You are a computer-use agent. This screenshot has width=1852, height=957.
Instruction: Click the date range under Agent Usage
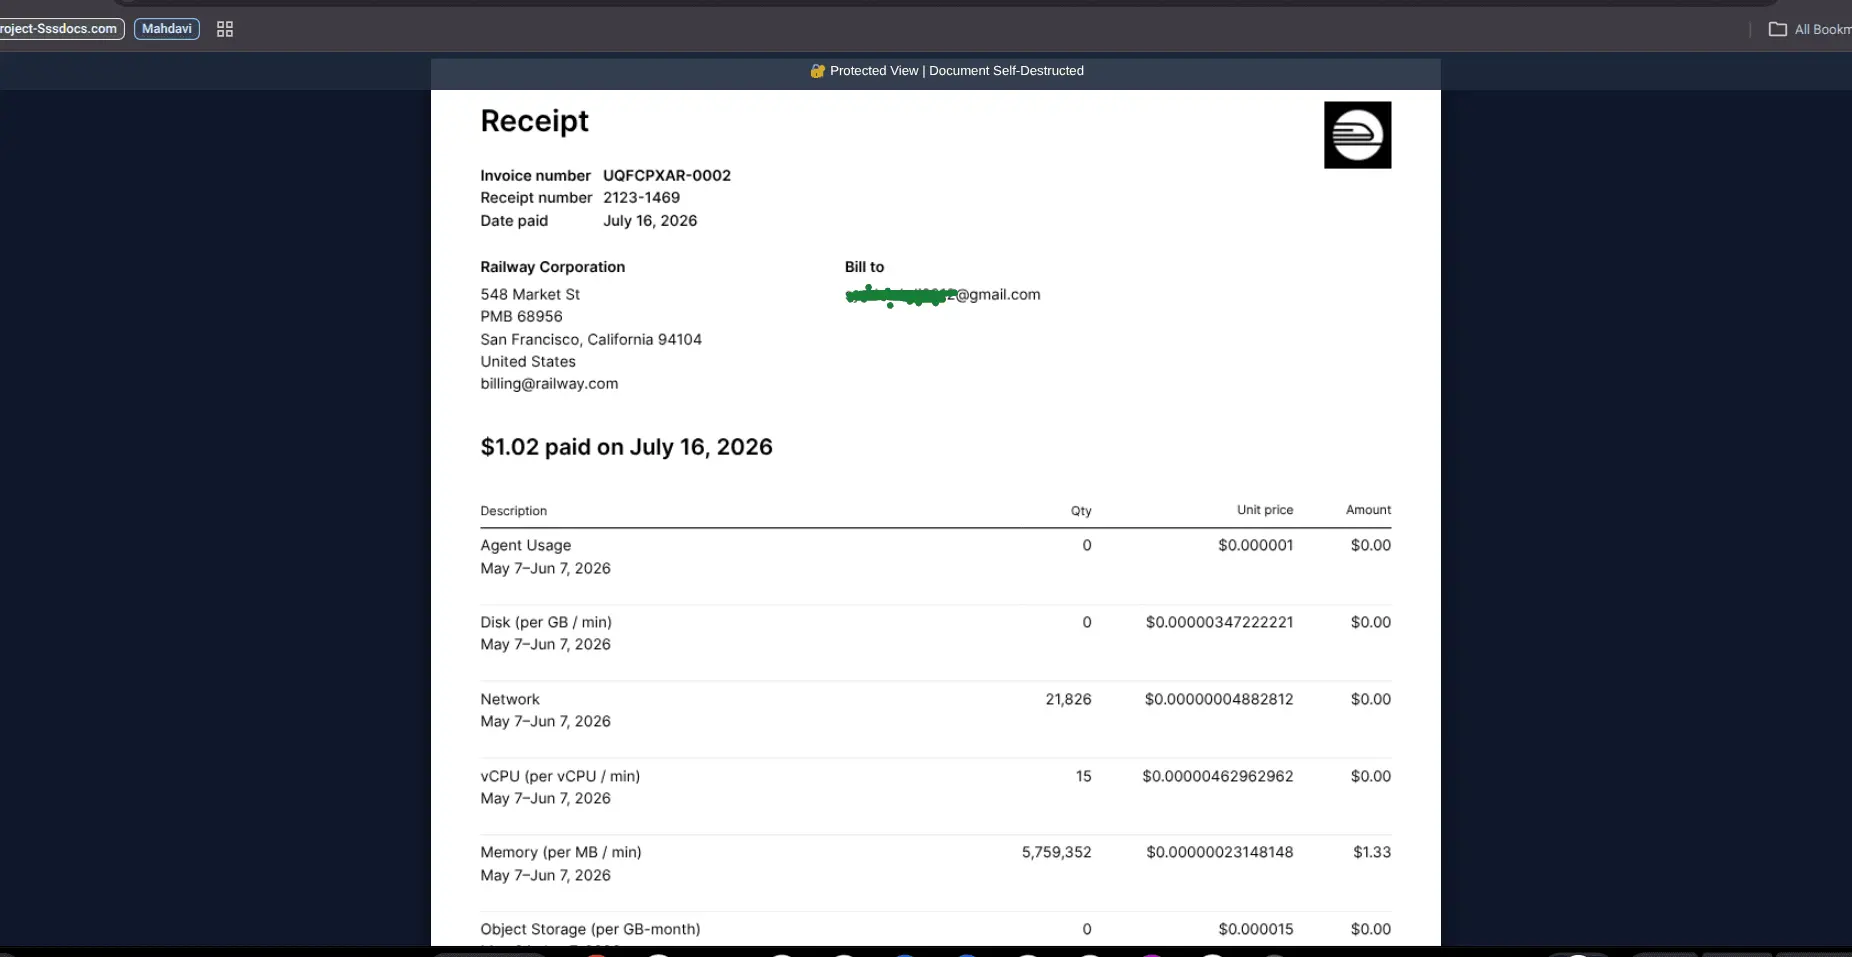tap(545, 569)
